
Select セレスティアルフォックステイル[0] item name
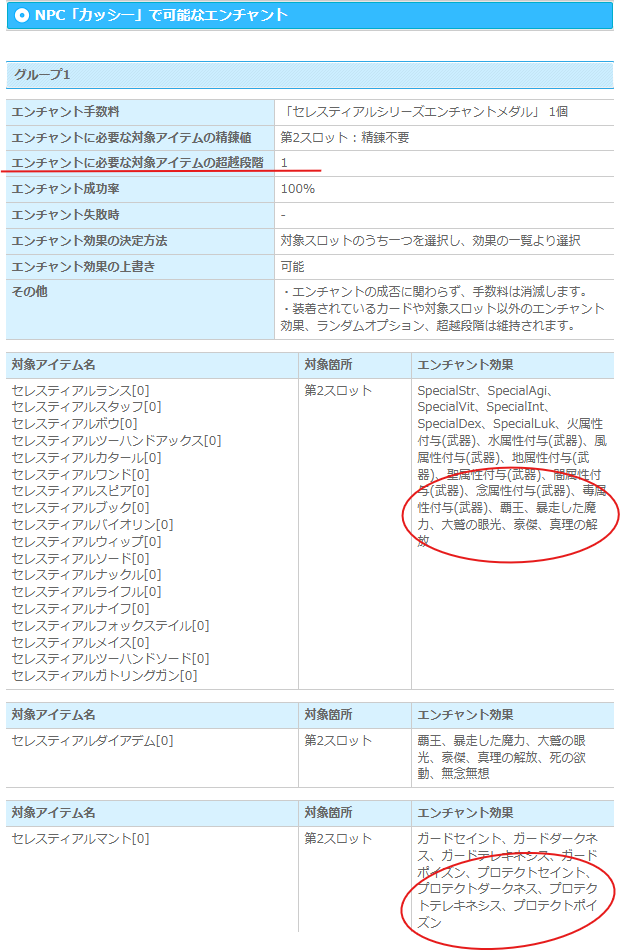coord(110,625)
